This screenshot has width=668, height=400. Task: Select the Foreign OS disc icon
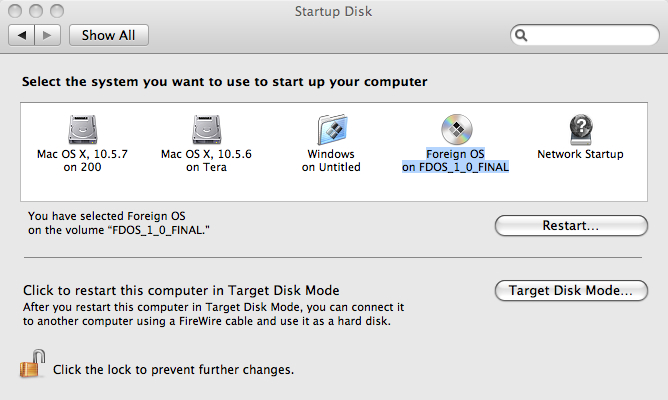456,129
